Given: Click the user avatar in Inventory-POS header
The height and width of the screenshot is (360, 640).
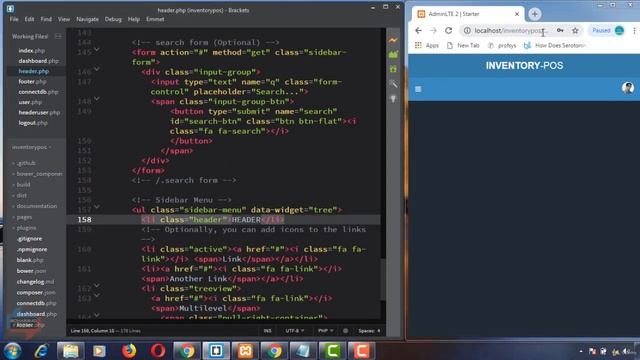Looking at the screenshot, I should [628, 88].
